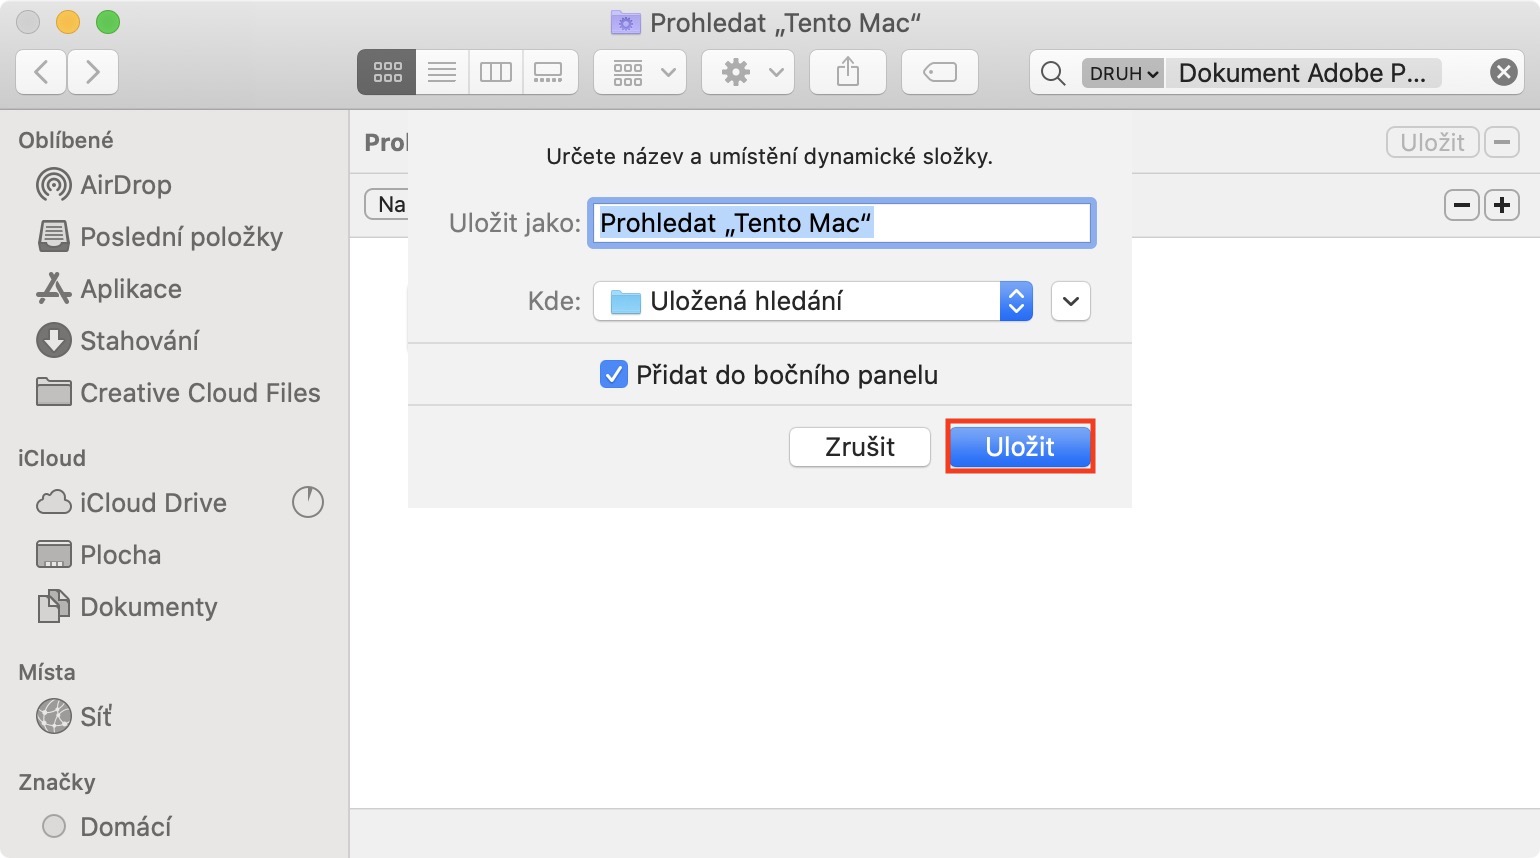Switch to gallery view in toolbar

click(549, 72)
